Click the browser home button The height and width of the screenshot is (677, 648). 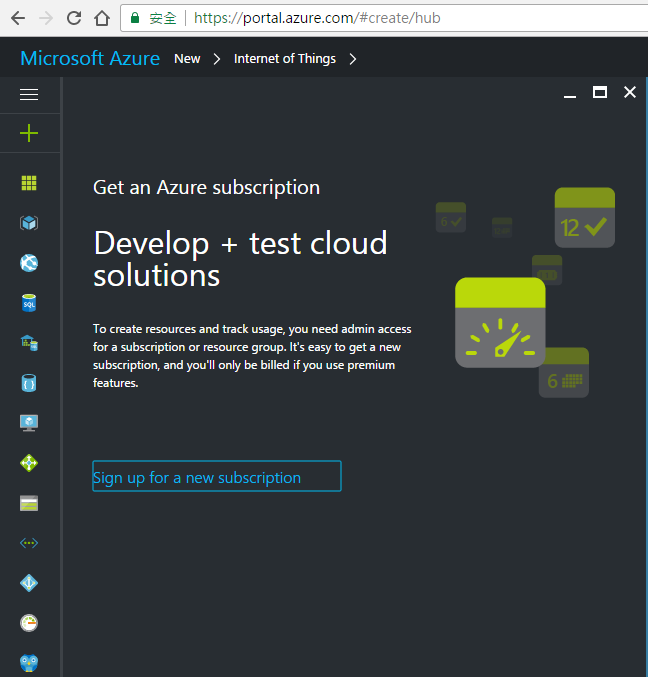tap(102, 18)
